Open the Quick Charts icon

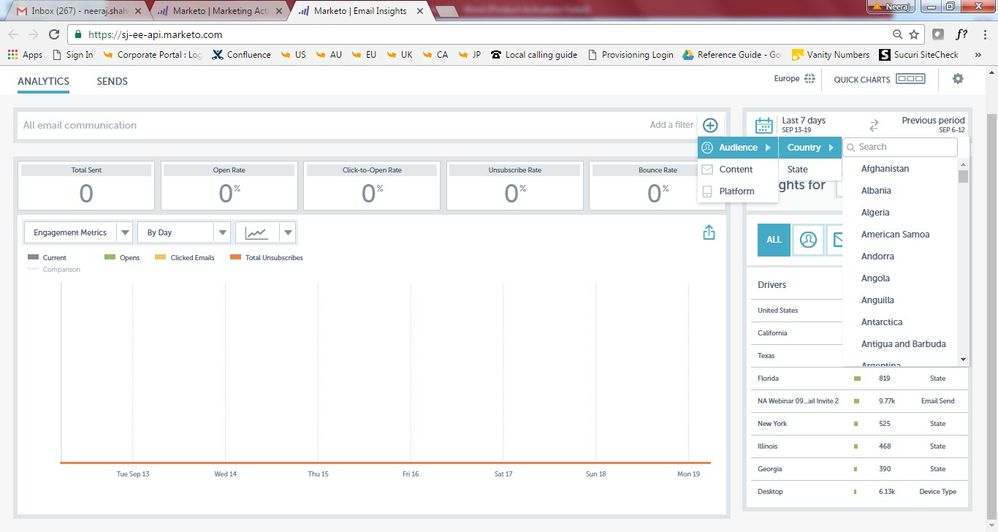tap(910, 79)
